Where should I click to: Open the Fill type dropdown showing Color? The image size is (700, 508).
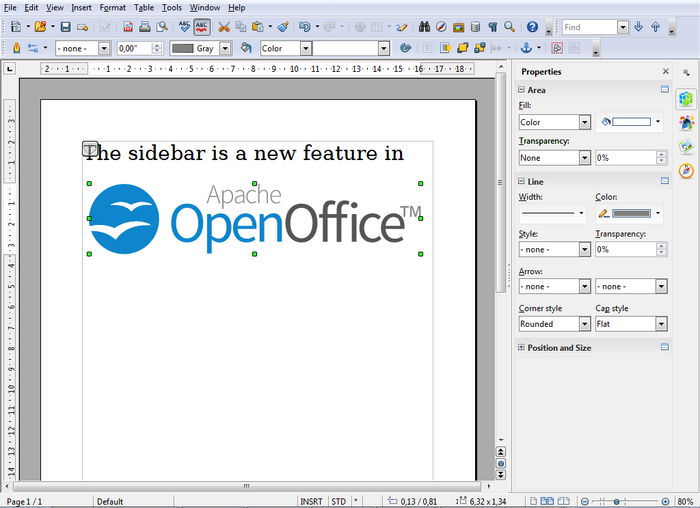coord(554,122)
